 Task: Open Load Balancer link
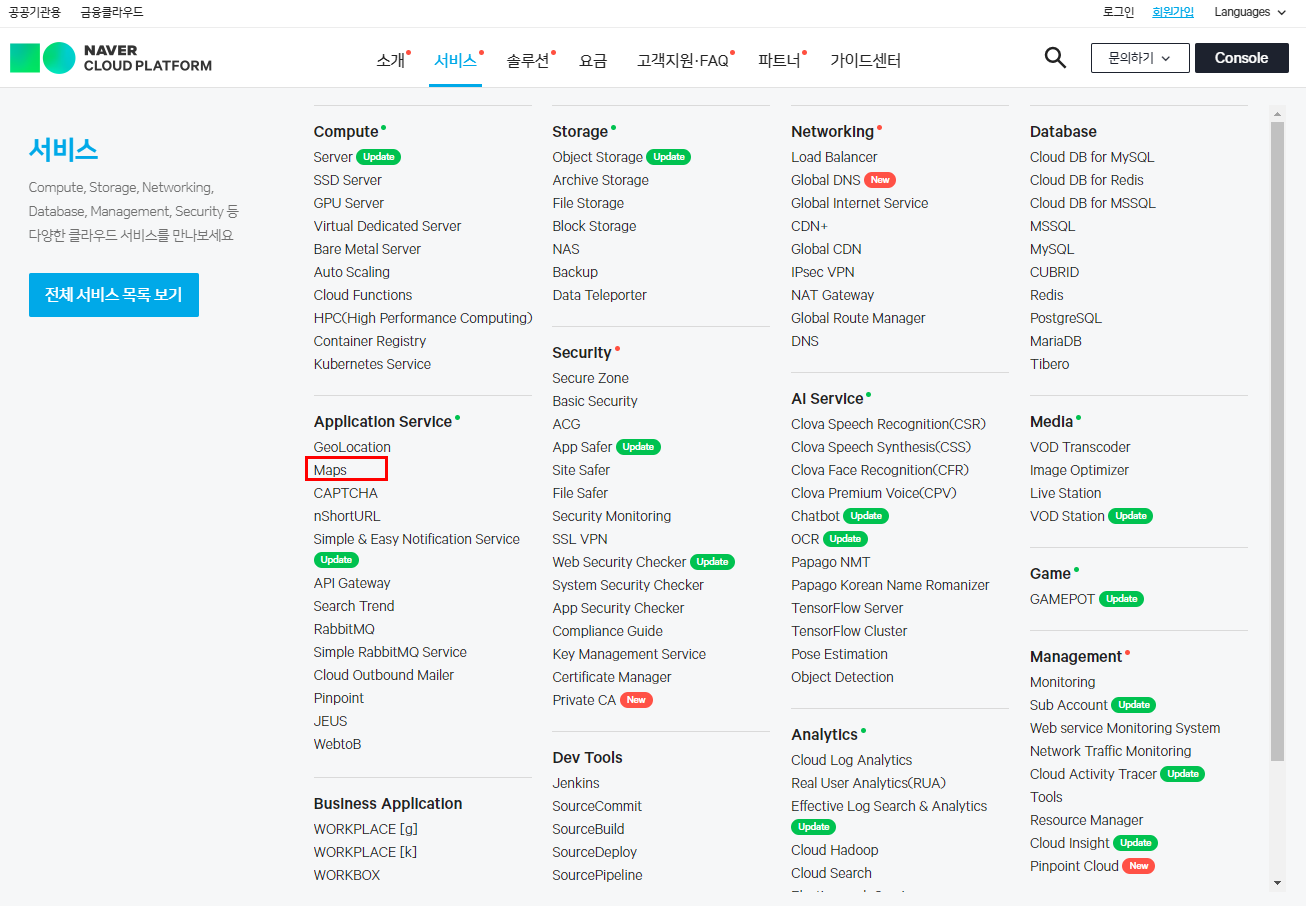(834, 157)
